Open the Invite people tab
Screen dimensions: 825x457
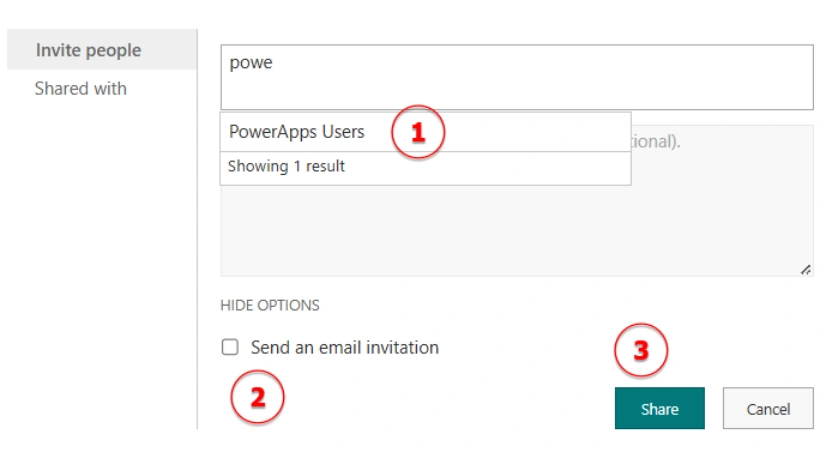[x=102, y=50]
